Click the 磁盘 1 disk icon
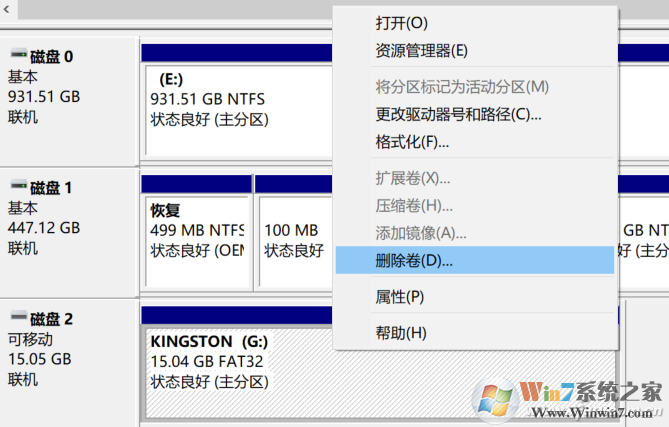Screen dimensions: 669x427 click(18, 187)
